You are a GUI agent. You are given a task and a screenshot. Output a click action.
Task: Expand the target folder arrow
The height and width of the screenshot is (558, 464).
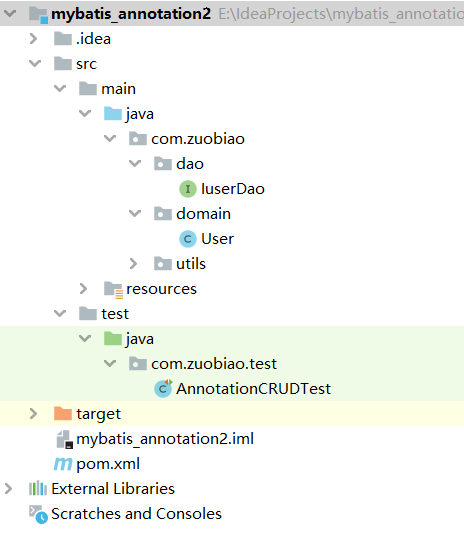tap(33, 414)
